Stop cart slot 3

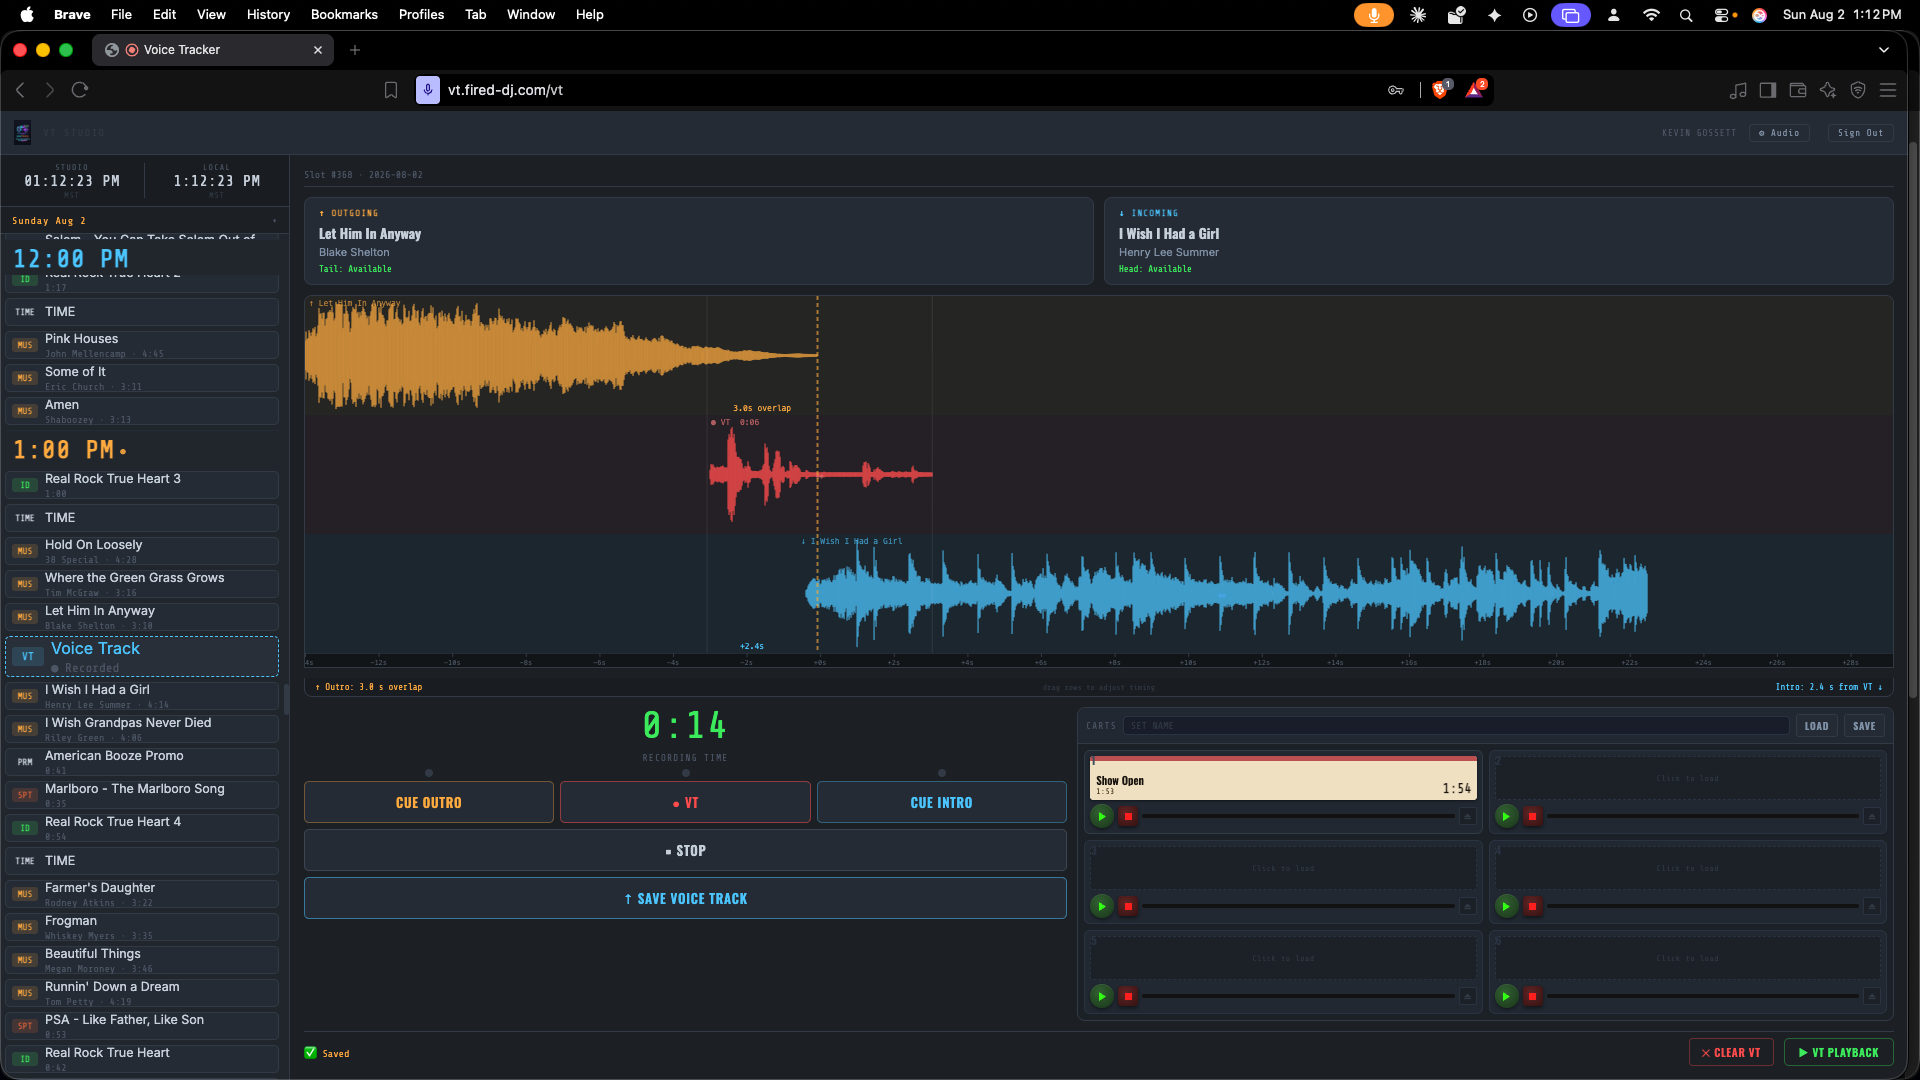(1128, 906)
